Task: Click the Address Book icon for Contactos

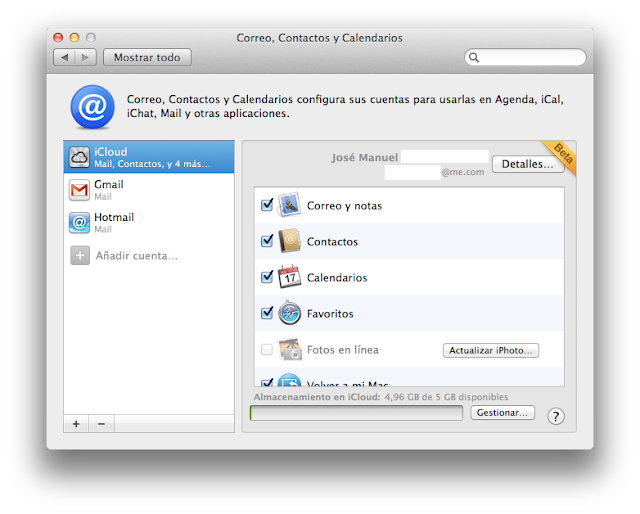Action: (x=289, y=241)
